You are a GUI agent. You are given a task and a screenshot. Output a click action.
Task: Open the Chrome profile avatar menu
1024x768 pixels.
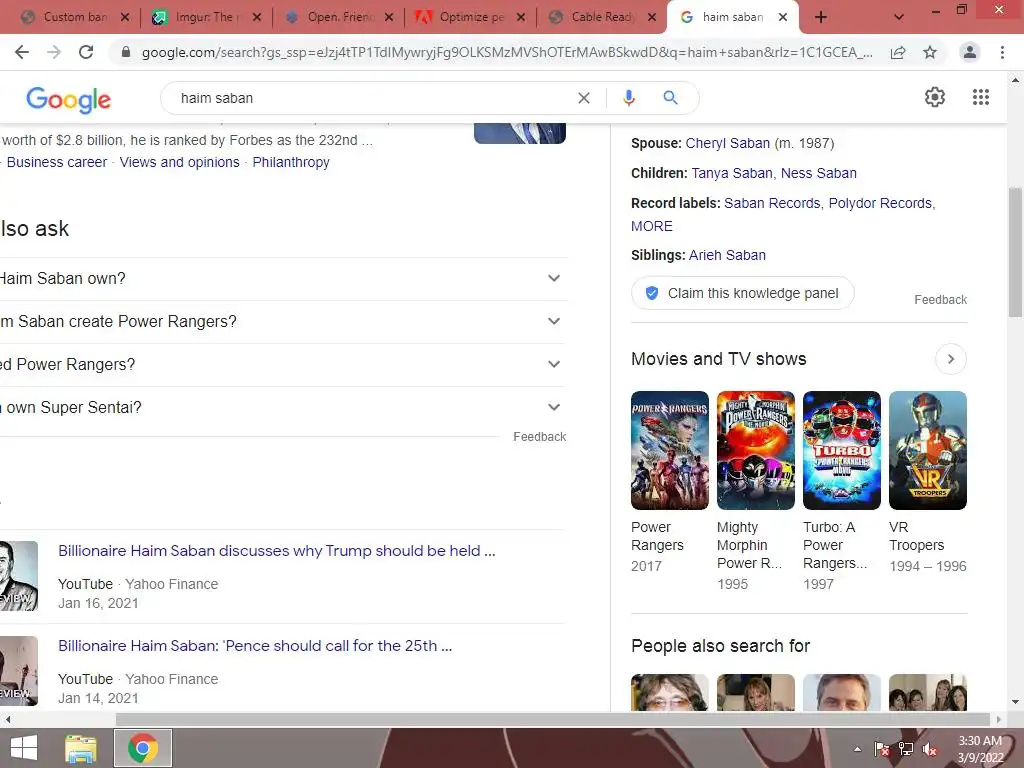pos(970,52)
